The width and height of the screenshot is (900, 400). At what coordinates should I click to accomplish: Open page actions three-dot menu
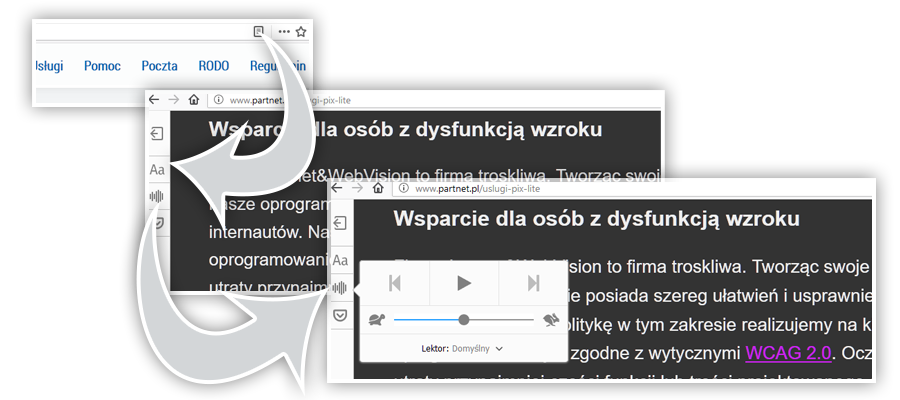[x=284, y=32]
